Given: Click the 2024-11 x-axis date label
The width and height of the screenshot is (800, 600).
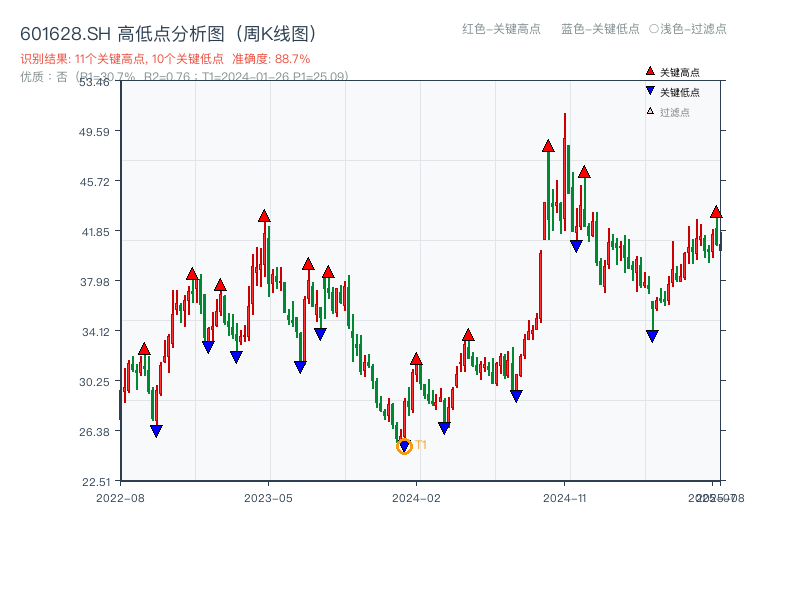Looking at the screenshot, I should coord(564,498).
